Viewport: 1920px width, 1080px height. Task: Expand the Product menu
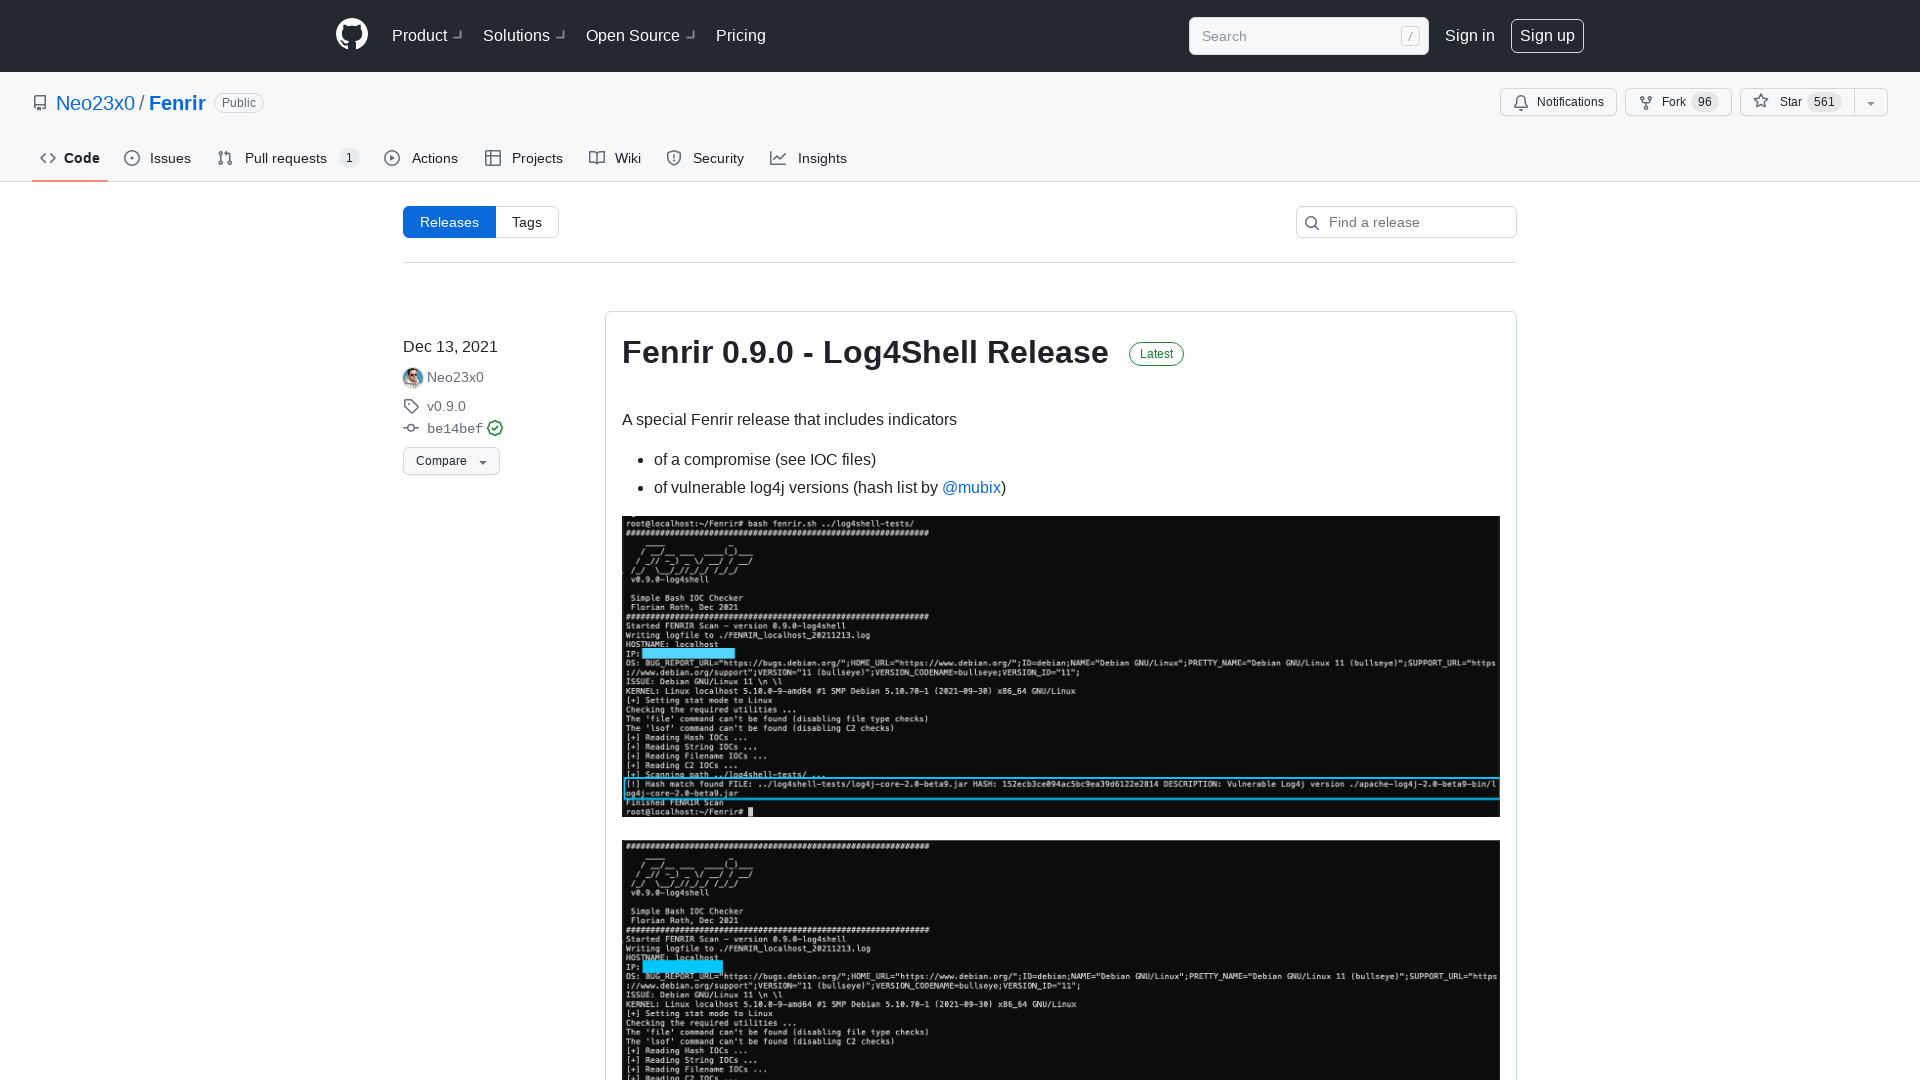[x=427, y=35]
